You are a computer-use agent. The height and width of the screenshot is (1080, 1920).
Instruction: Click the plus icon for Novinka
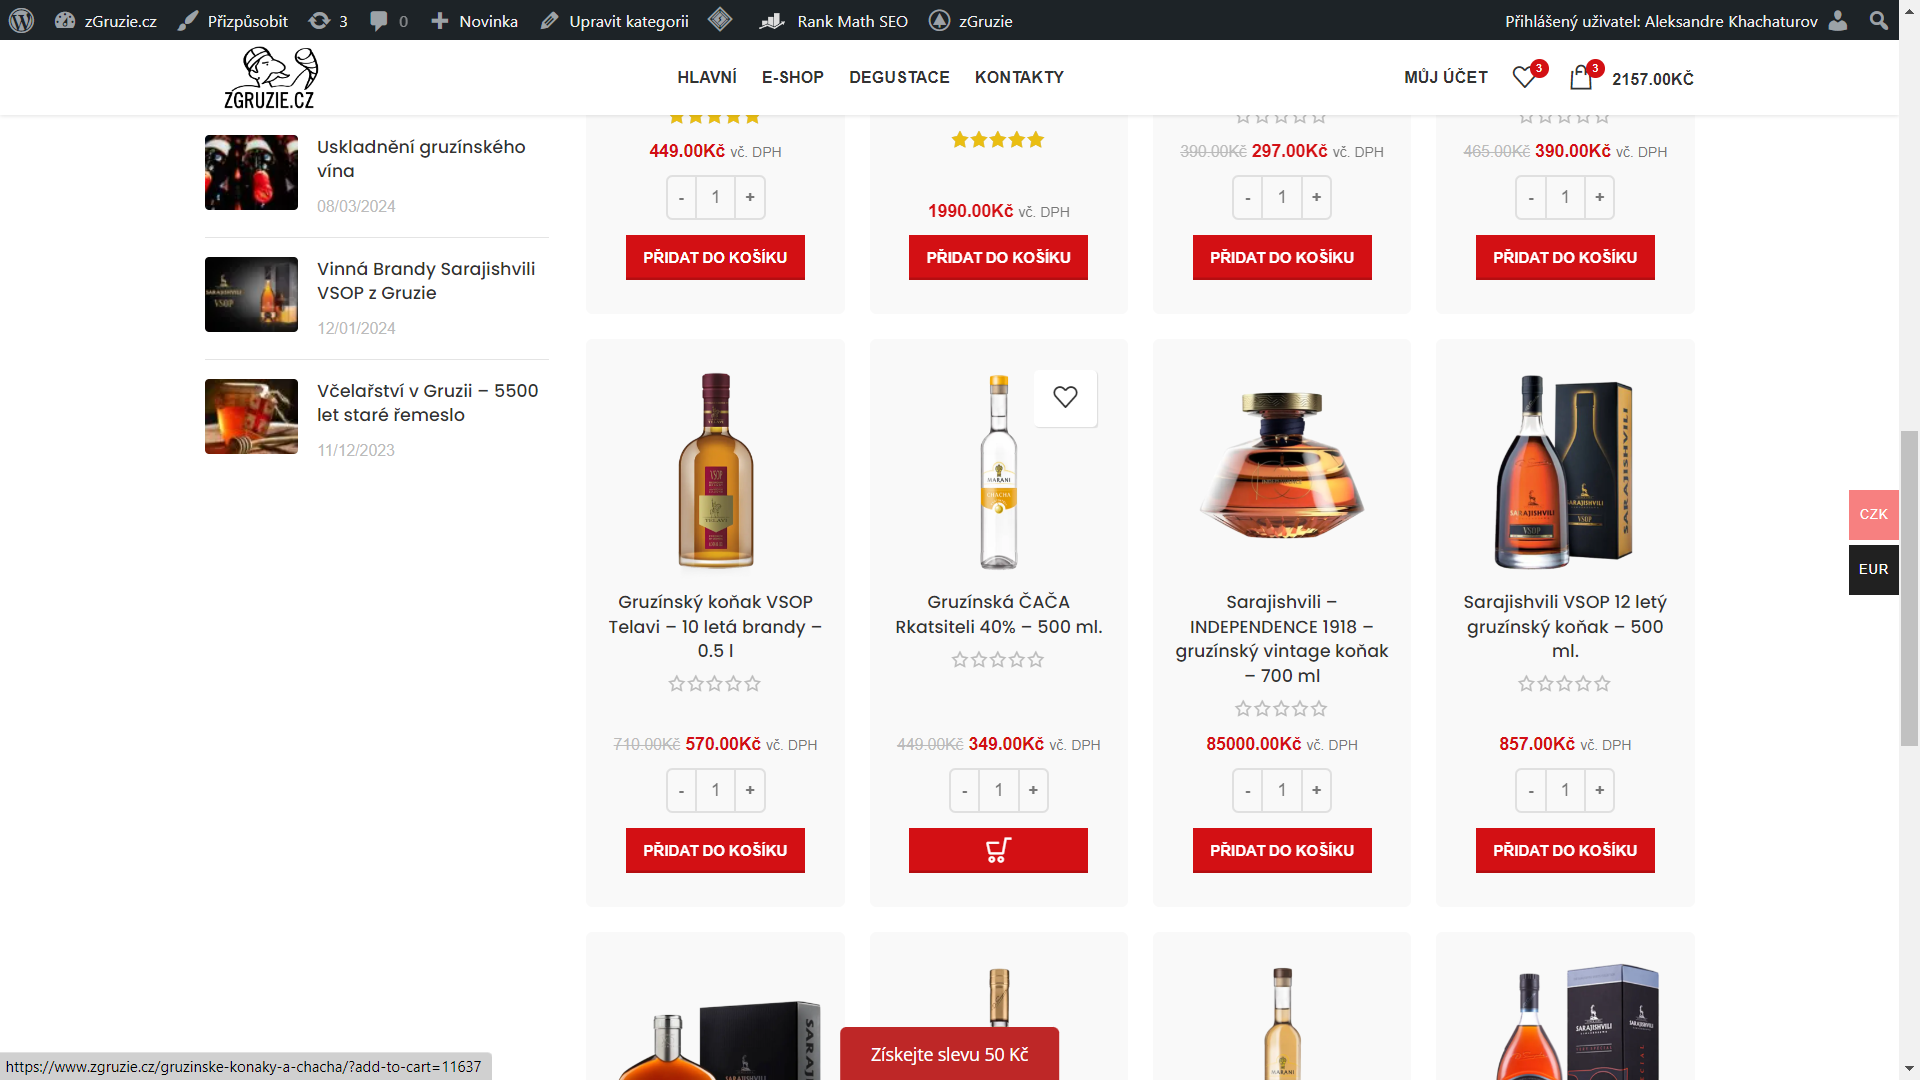tap(440, 21)
